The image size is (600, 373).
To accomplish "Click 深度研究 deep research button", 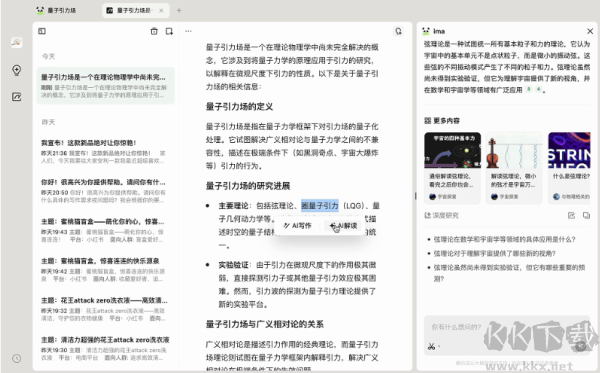I will pos(441,215).
